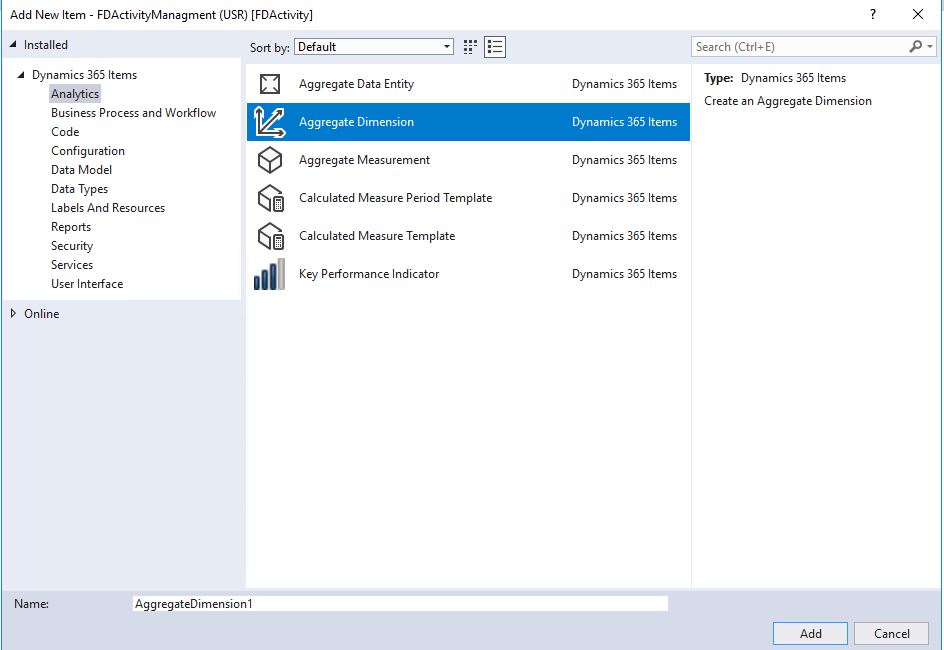Select Labels And Resources category
944x650 pixels.
pyautogui.click(x=108, y=208)
